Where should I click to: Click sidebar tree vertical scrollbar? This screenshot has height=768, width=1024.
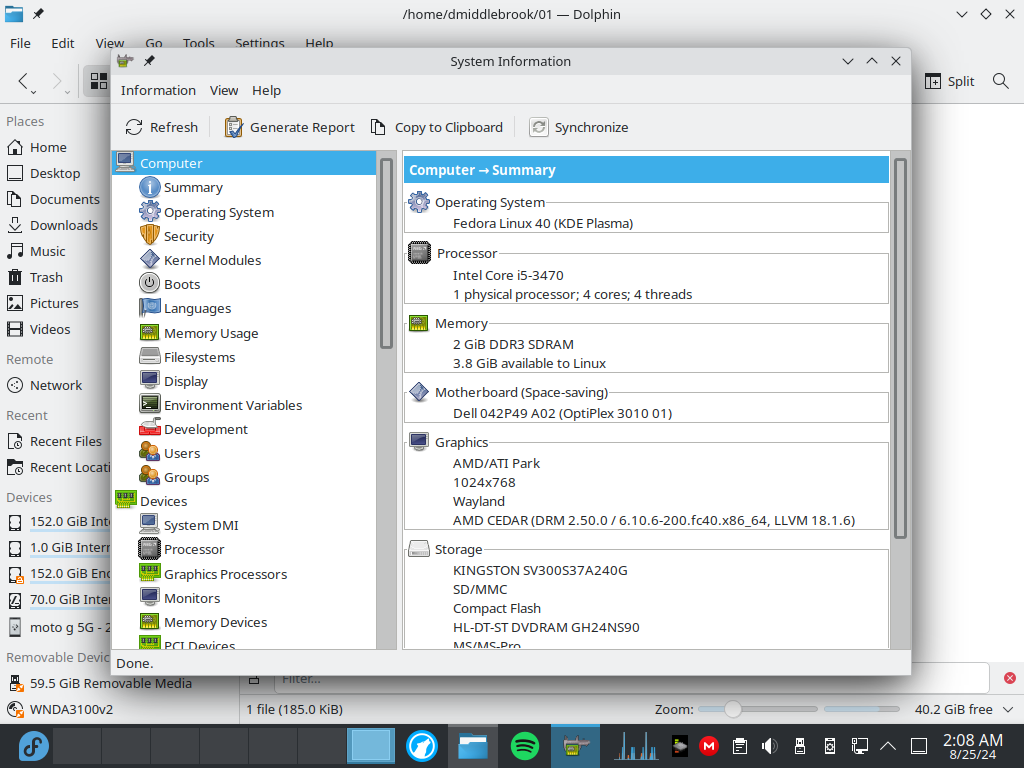tap(386, 253)
